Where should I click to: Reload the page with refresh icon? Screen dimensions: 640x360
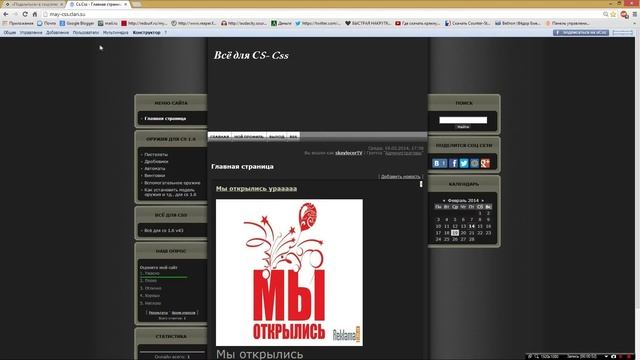(x=25, y=14)
